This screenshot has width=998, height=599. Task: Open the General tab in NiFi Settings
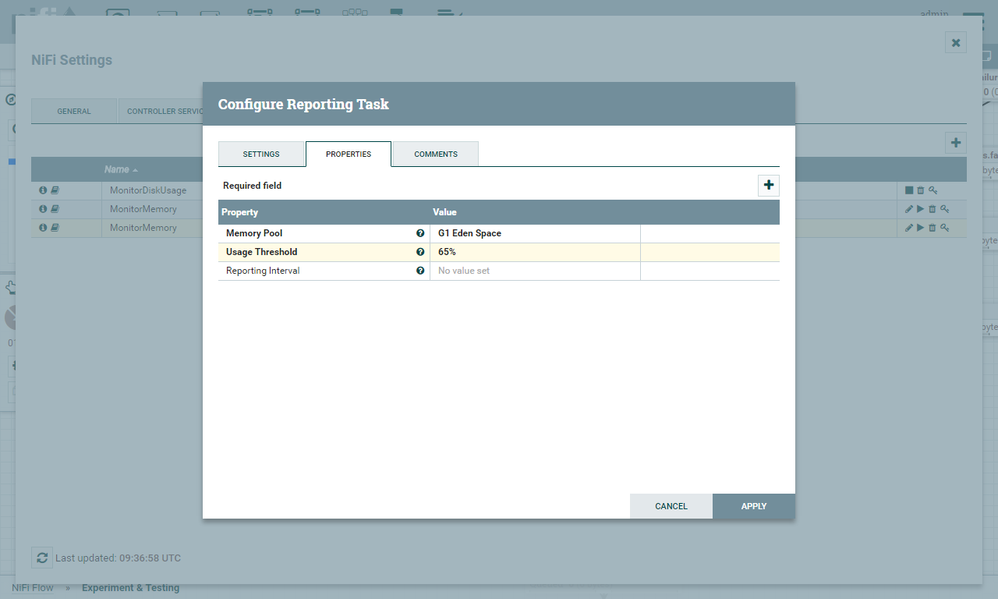click(74, 111)
